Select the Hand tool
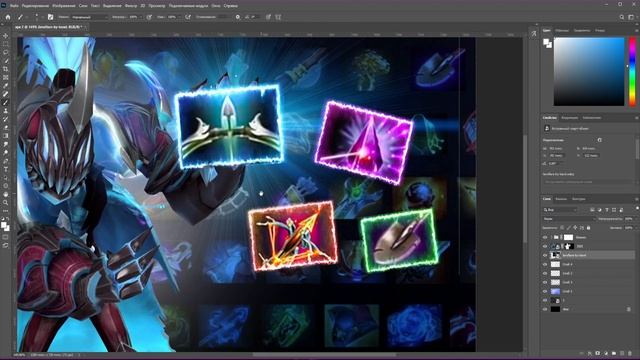 pyautogui.click(x=6, y=194)
